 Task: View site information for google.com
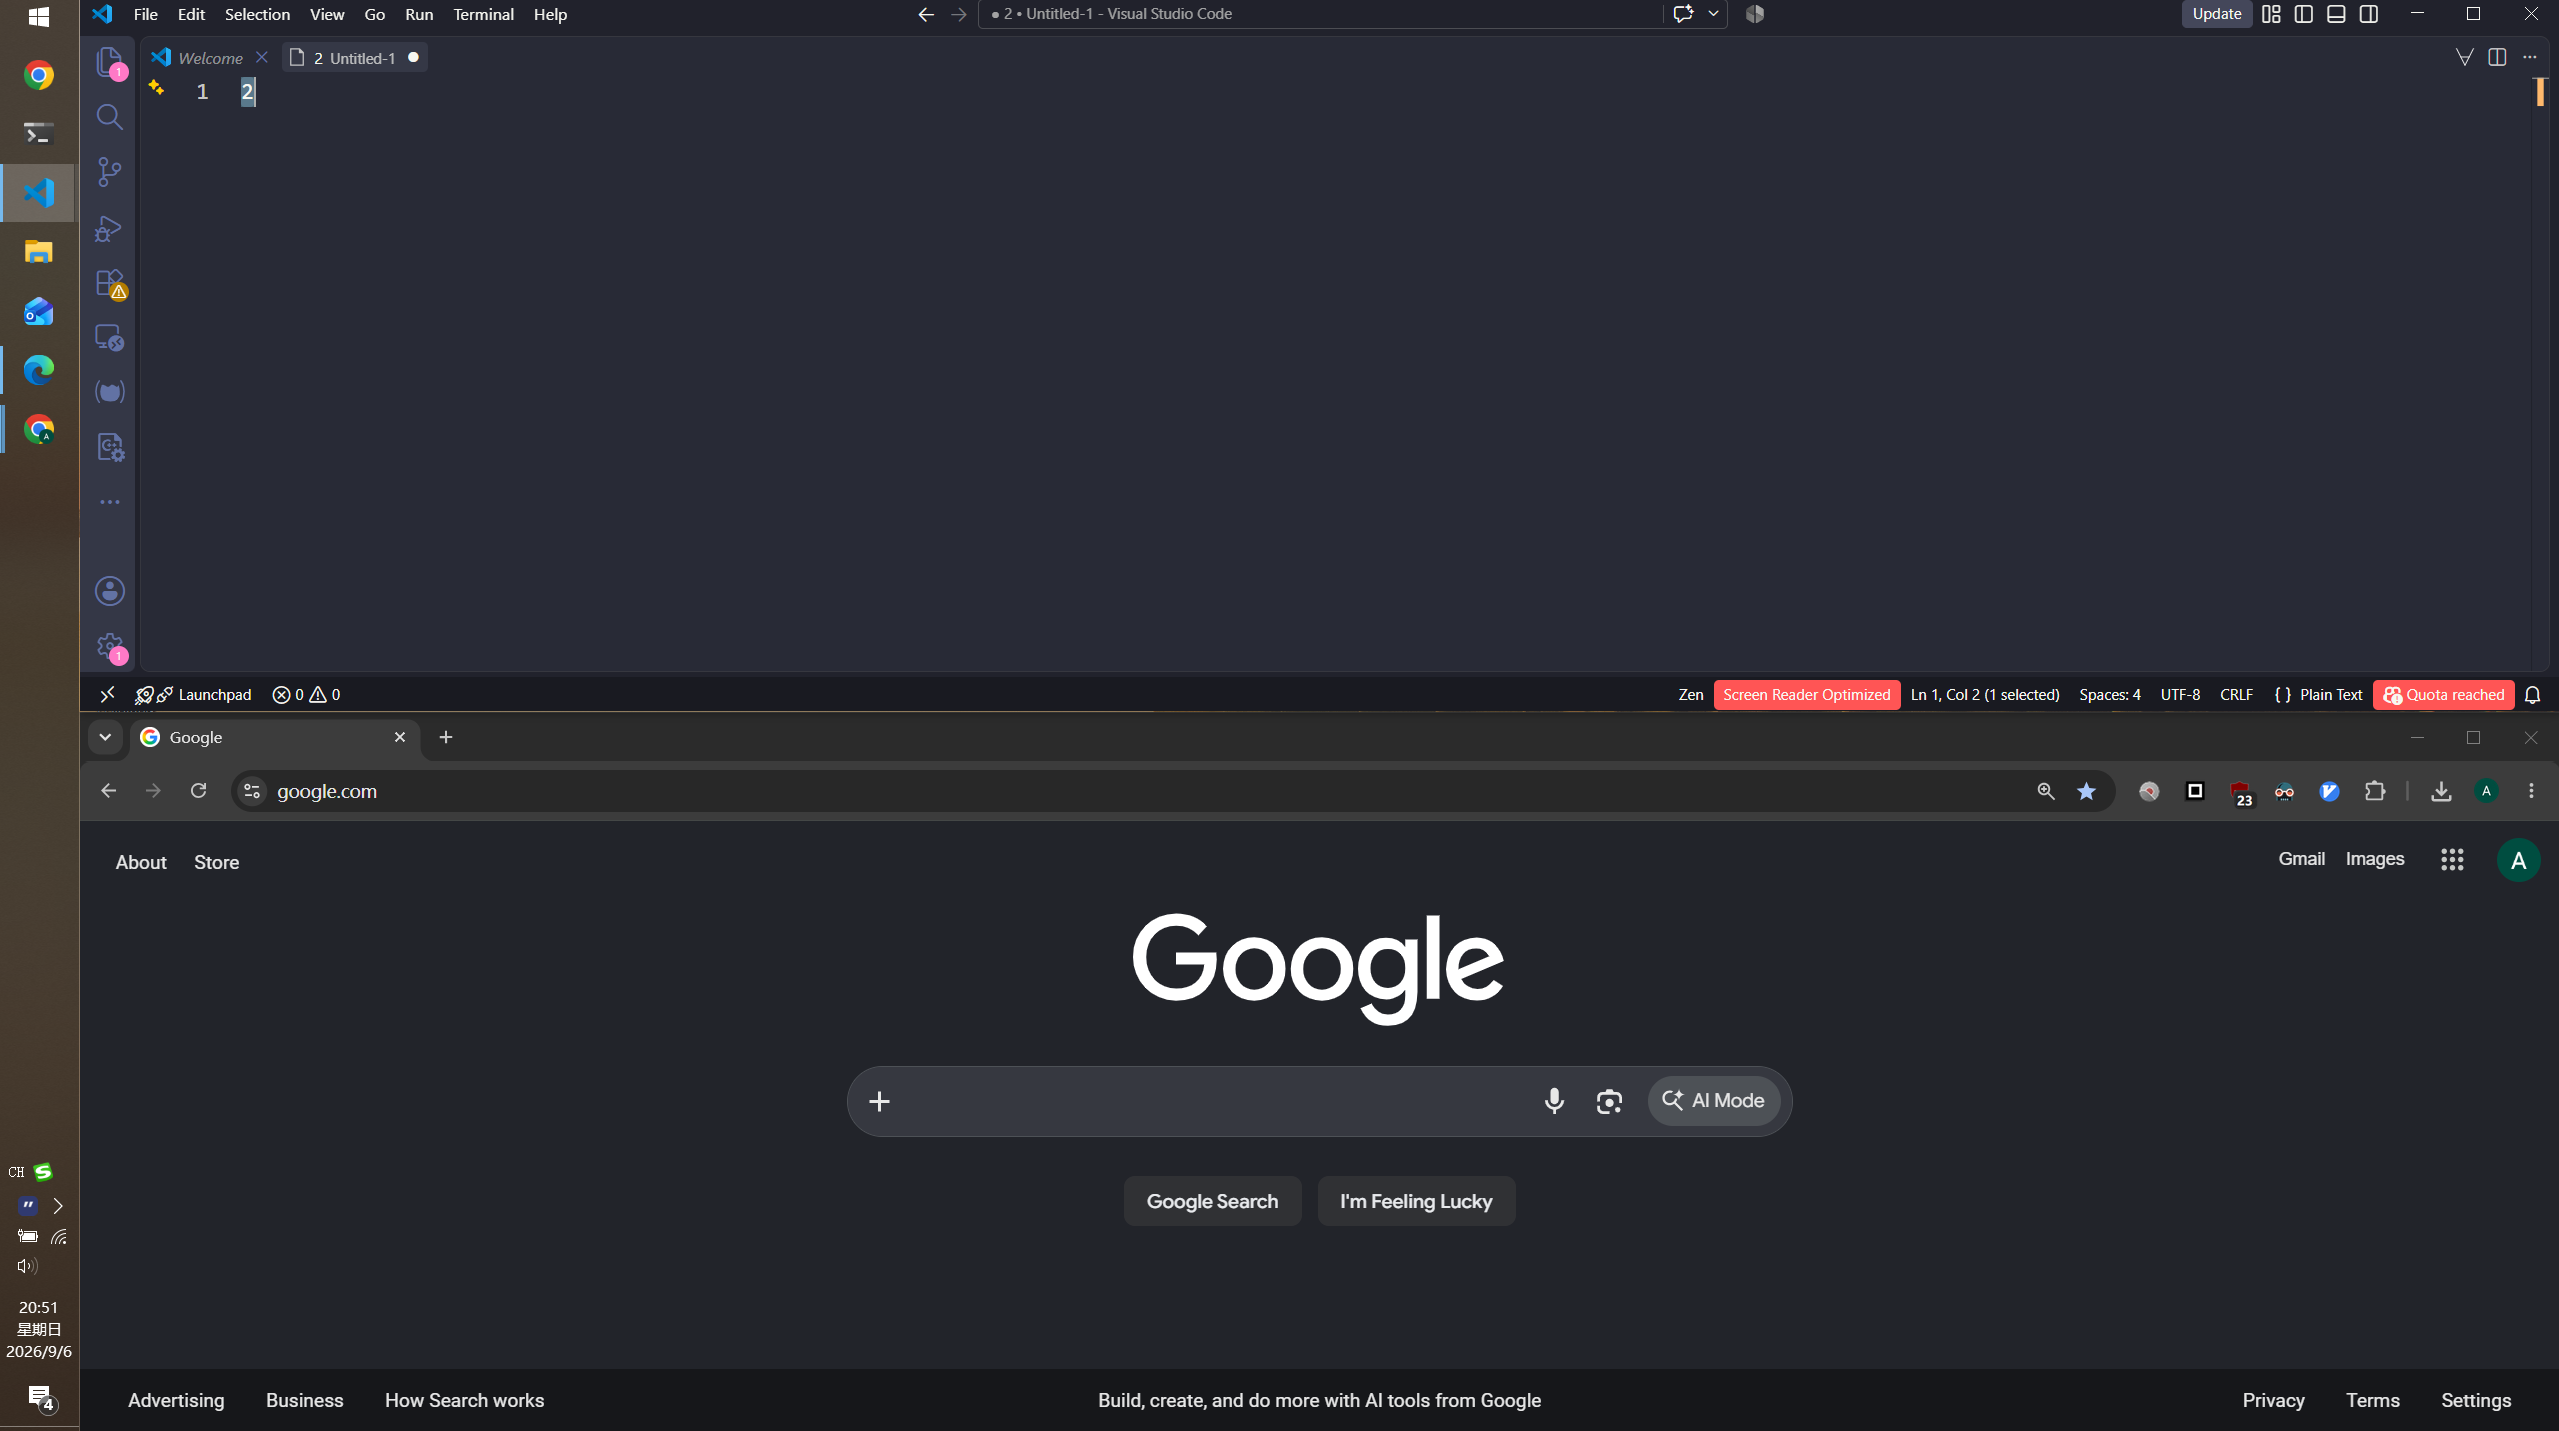click(252, 791)
